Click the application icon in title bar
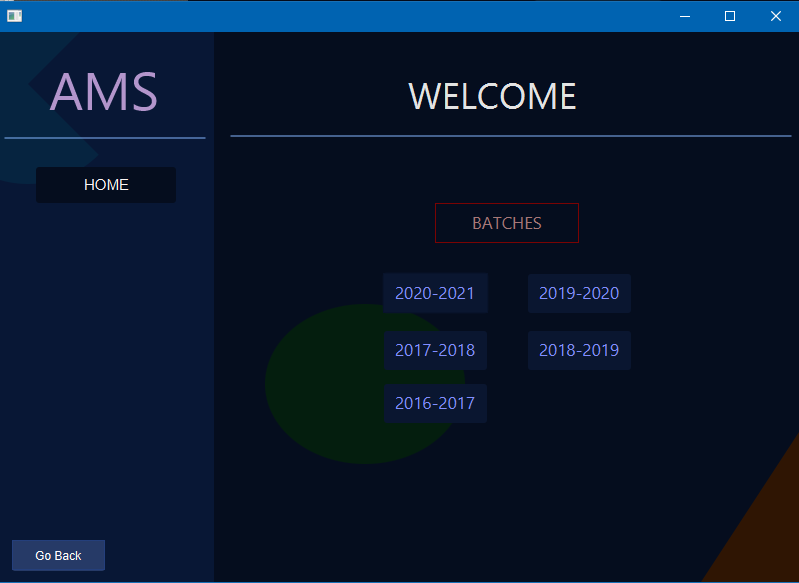This screenshot has height=583, width=799. pyautogui.click(x=14, y=16)
